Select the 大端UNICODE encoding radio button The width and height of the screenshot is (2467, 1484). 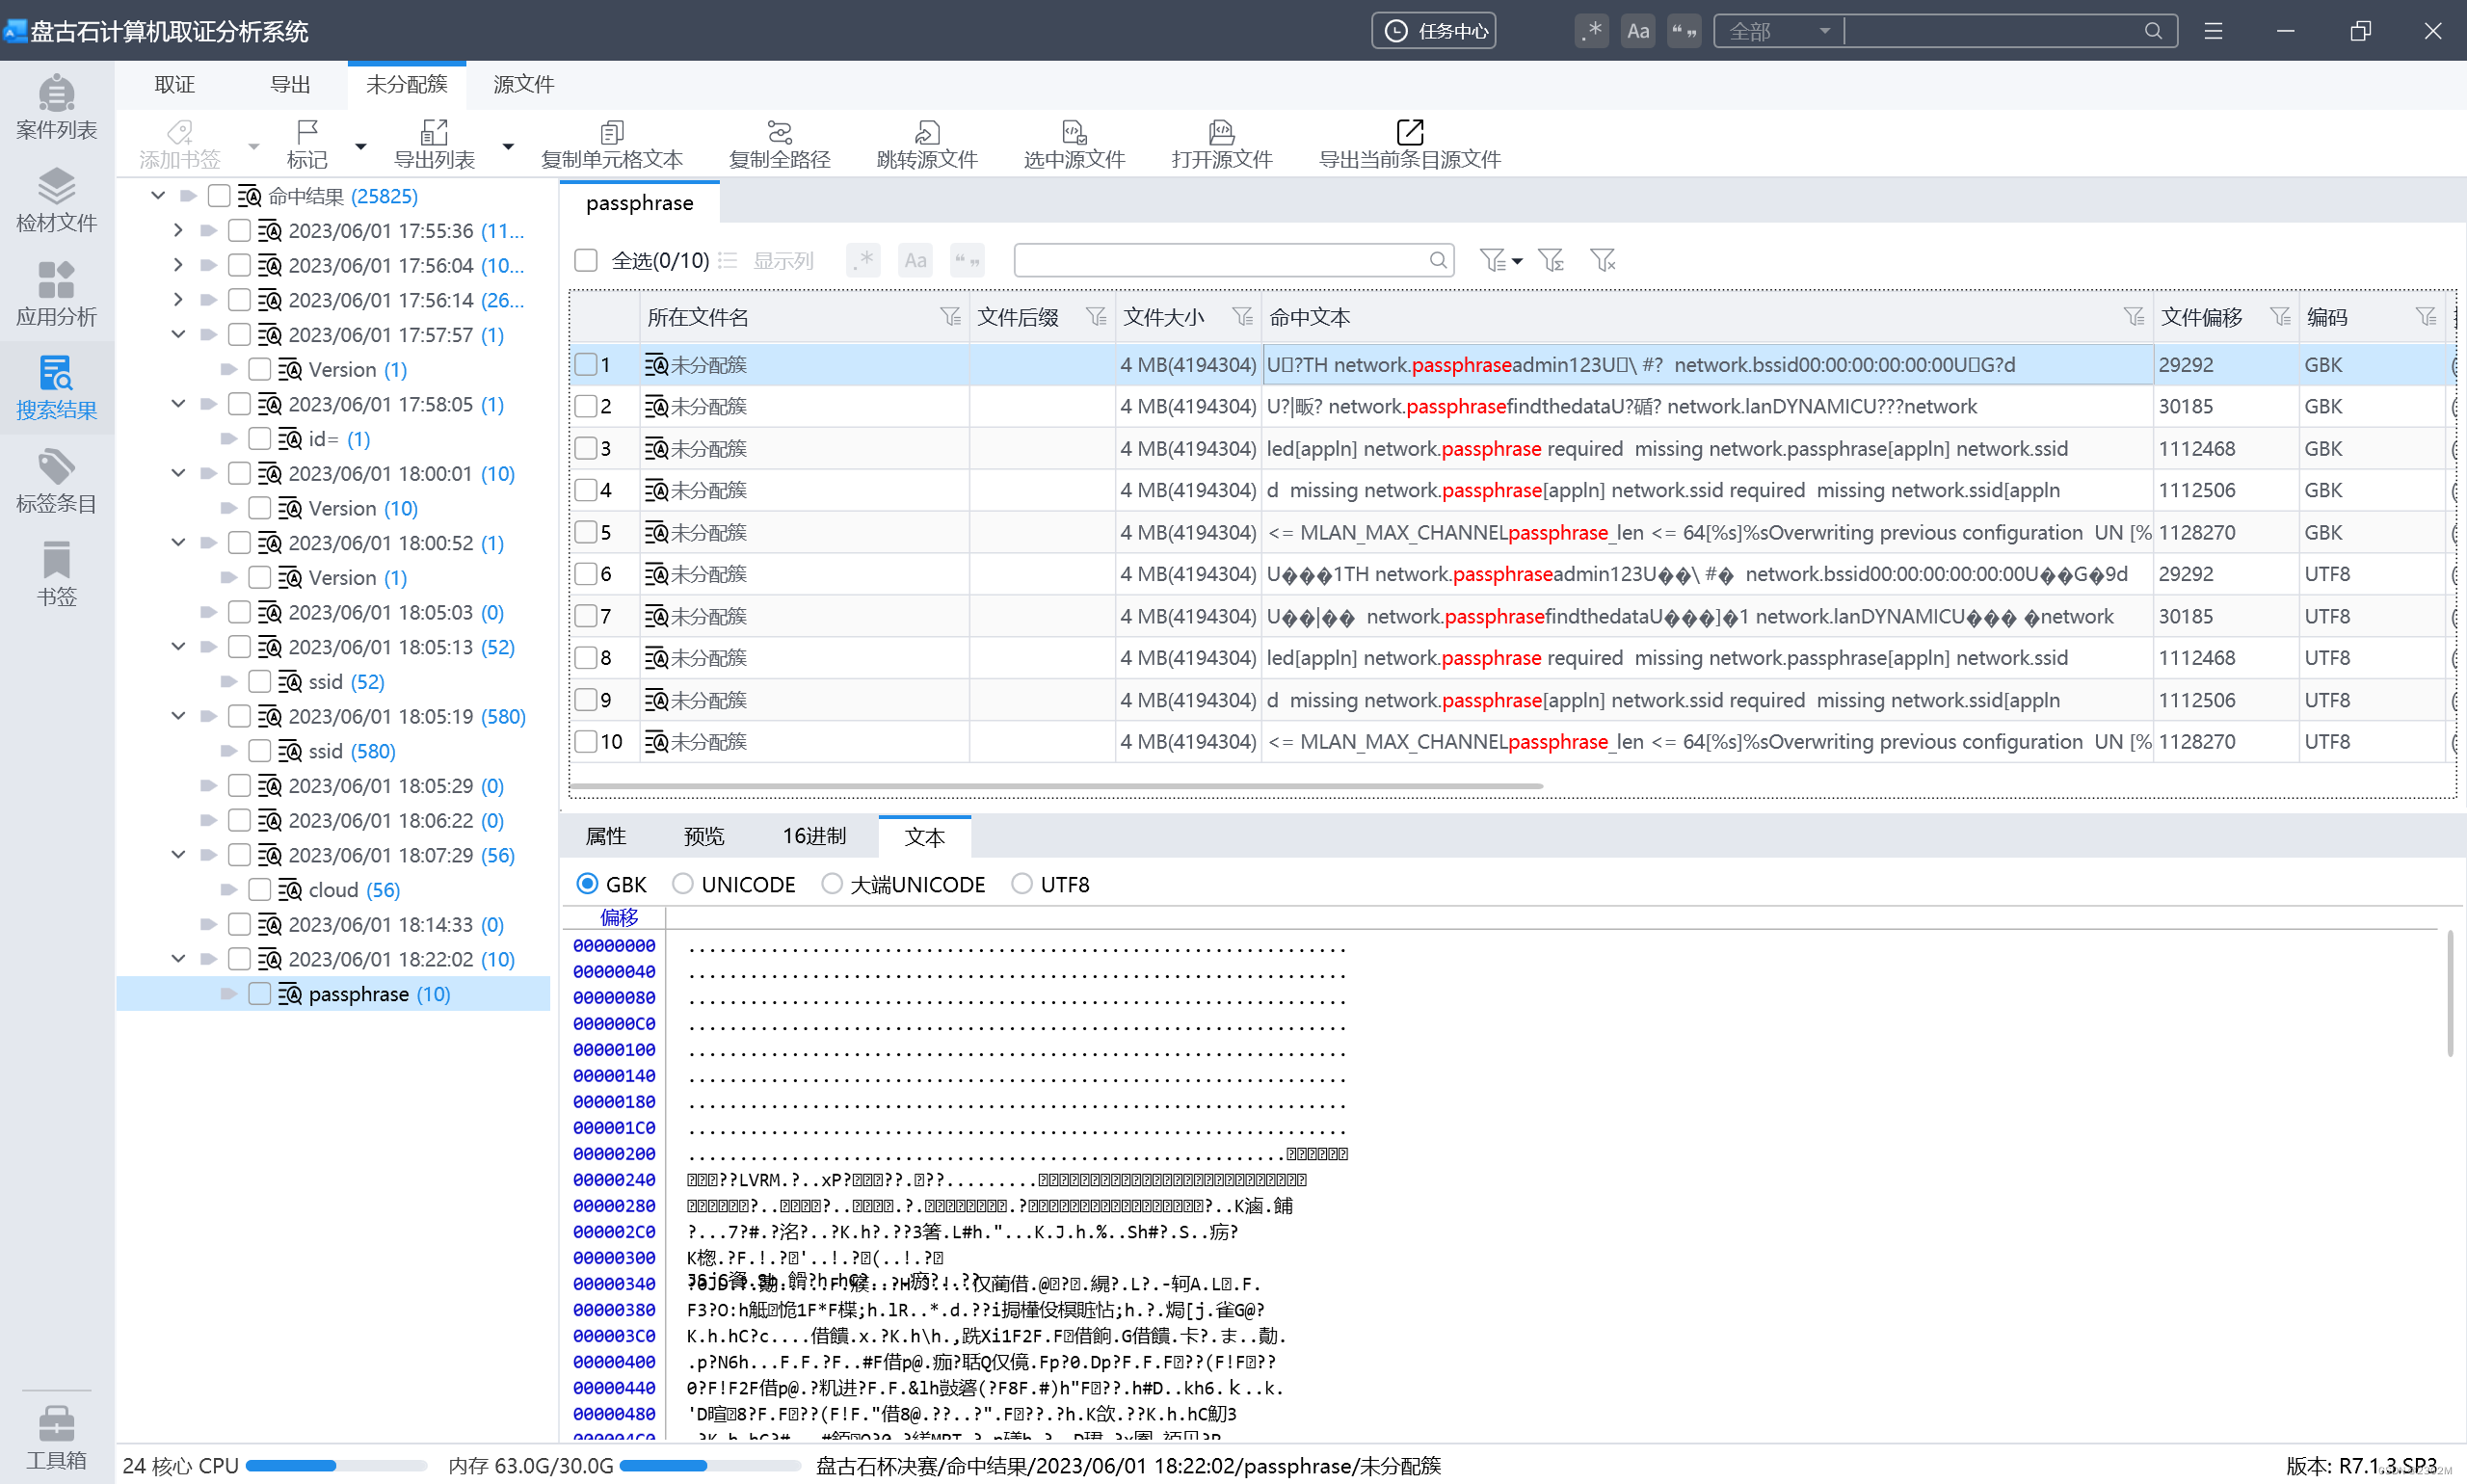[831, 884]
